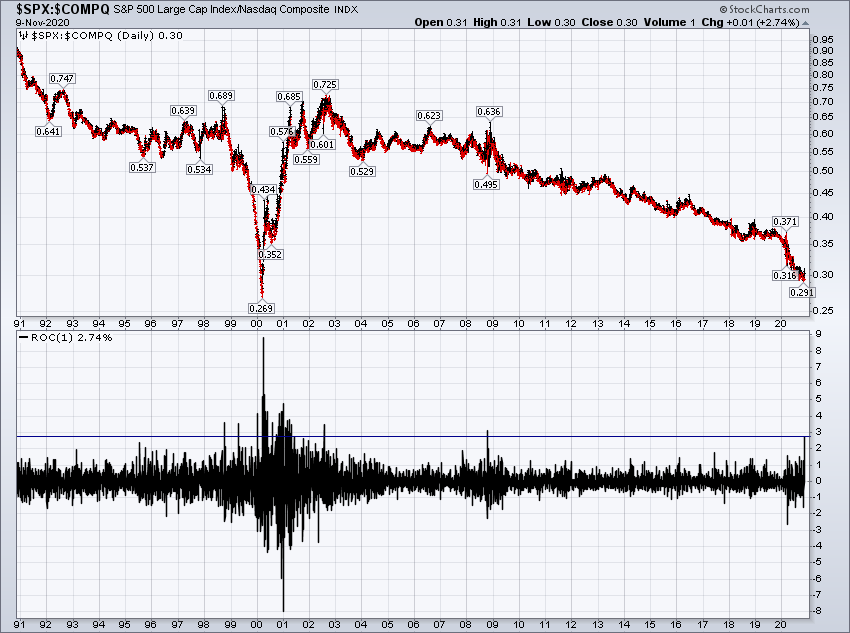Click the 0.529 trough price label
850x633 pixels.
362,171
